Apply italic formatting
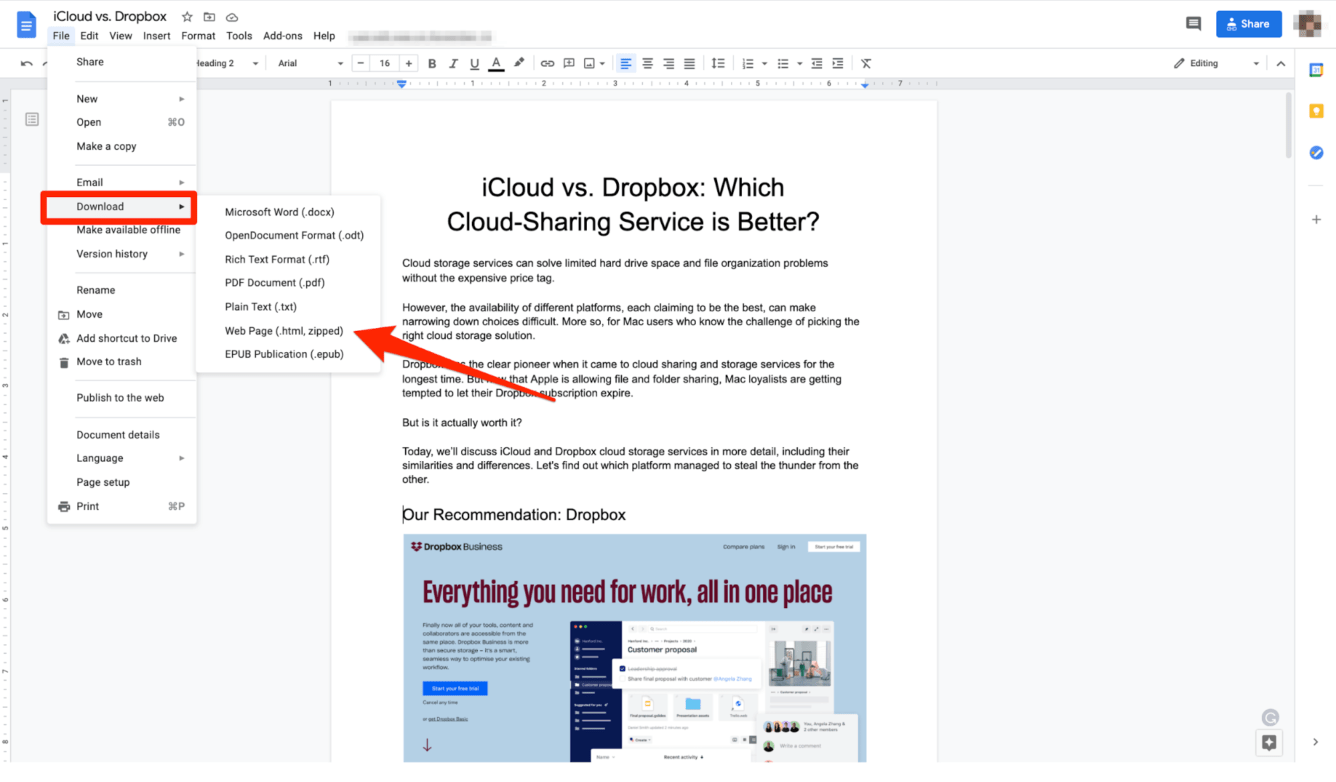Screen dimensions: 1336x782 pyautogui.click(x=453, y=63)
